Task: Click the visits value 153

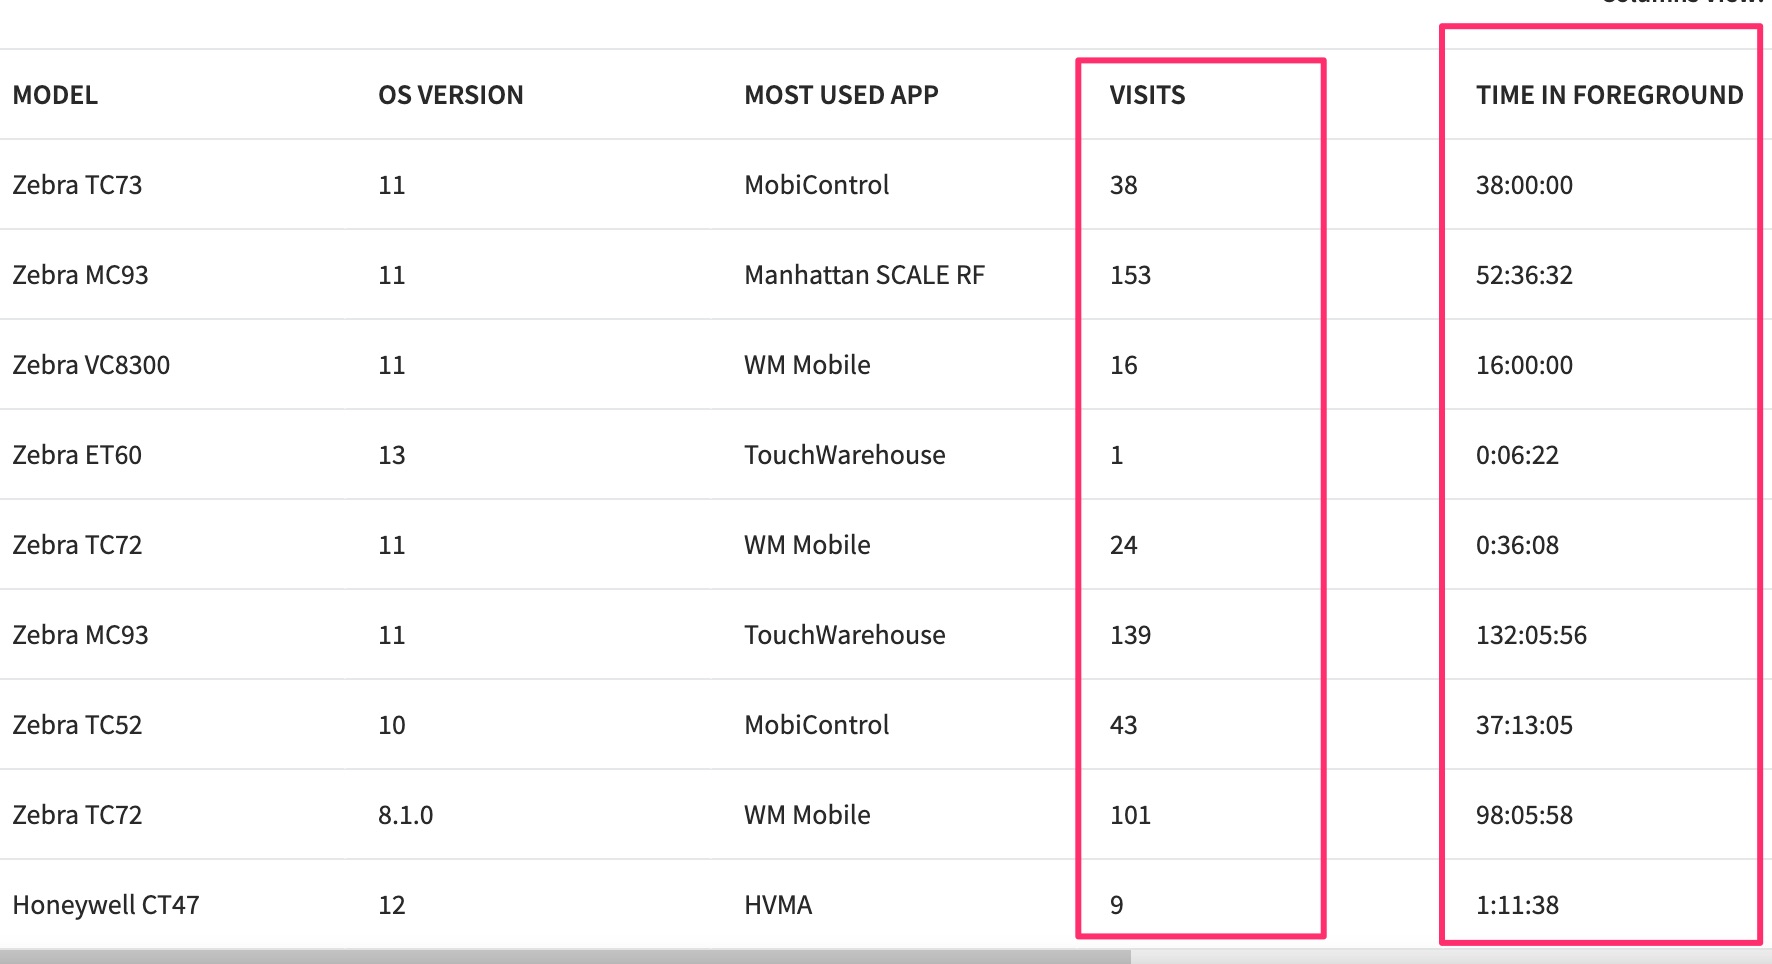Action: pos(1130,275)
